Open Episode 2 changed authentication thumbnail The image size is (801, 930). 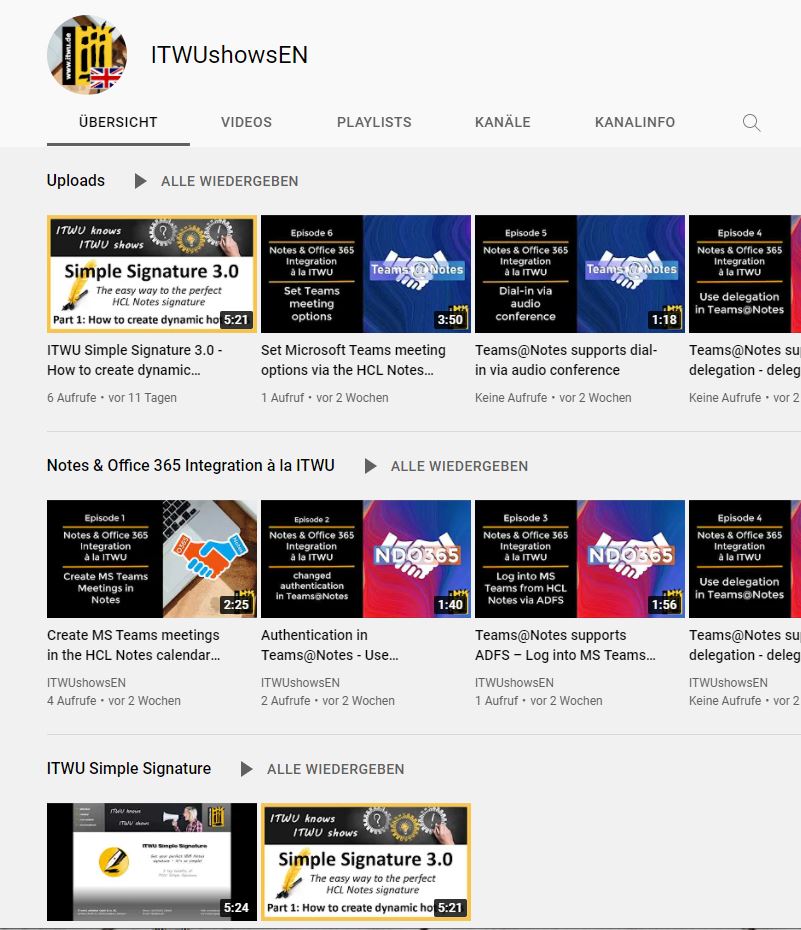[x=366, y=559]
